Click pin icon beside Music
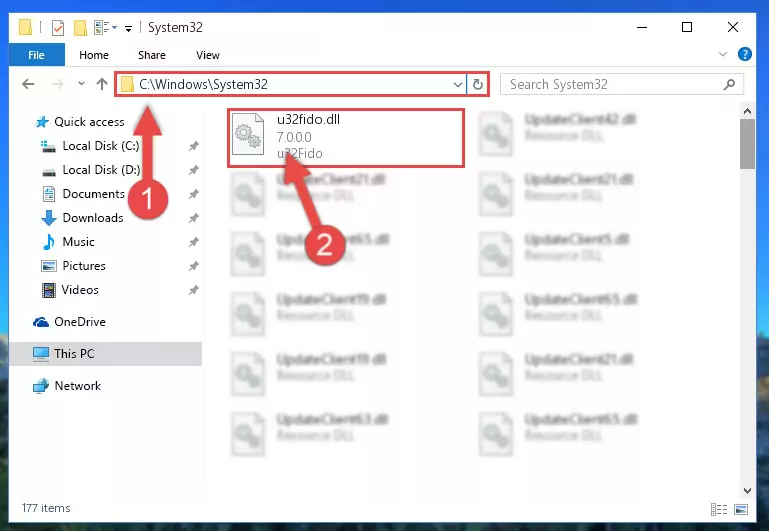769x531 pixels. point(194,242)
